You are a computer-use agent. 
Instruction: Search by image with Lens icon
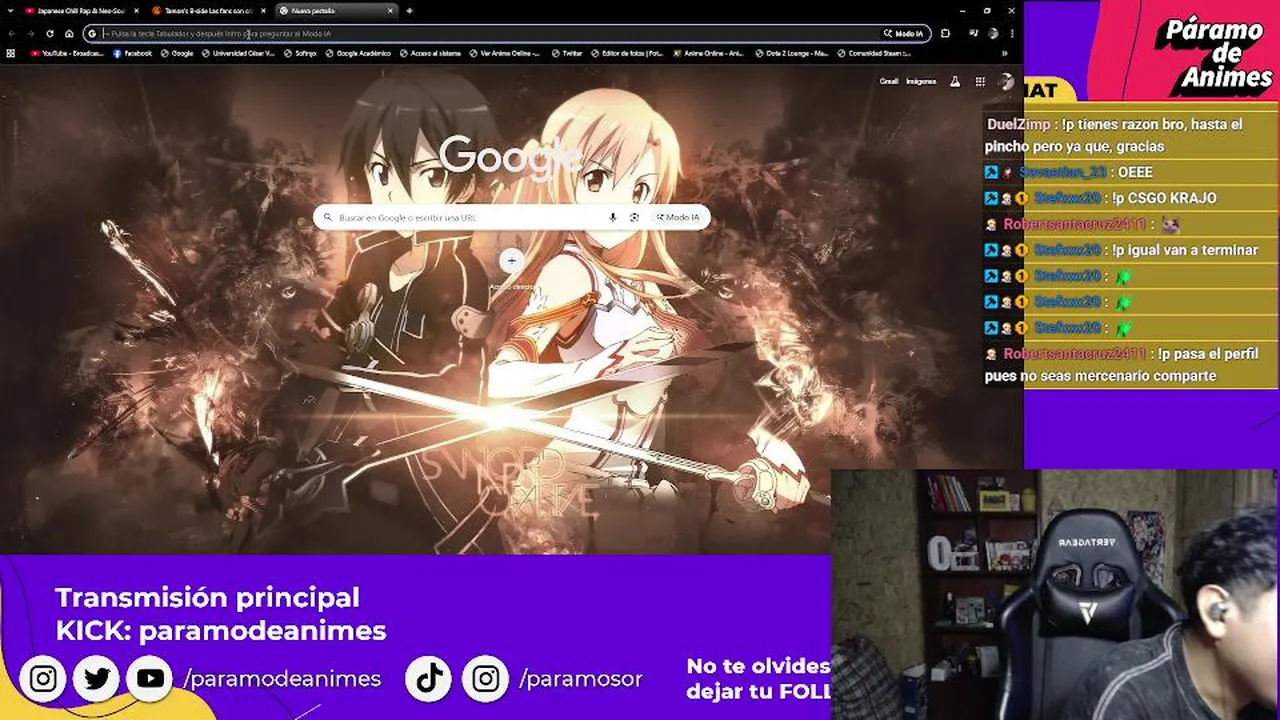pos(634,217)
